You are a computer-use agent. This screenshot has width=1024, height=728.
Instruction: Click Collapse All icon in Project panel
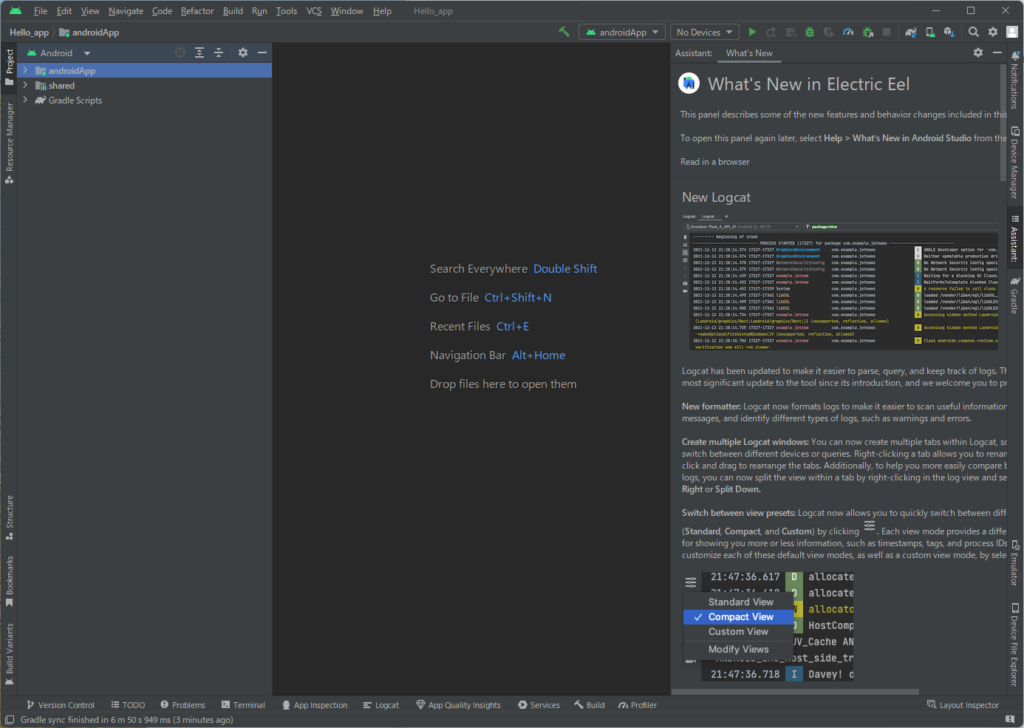[x=218, y=53]
